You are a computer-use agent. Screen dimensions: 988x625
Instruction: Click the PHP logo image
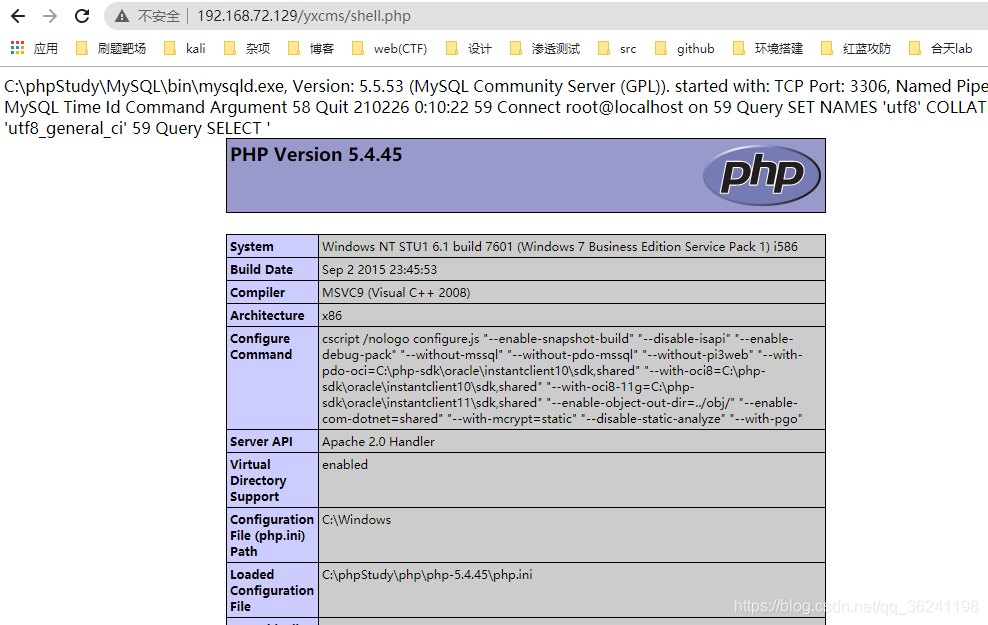(762, 175)
